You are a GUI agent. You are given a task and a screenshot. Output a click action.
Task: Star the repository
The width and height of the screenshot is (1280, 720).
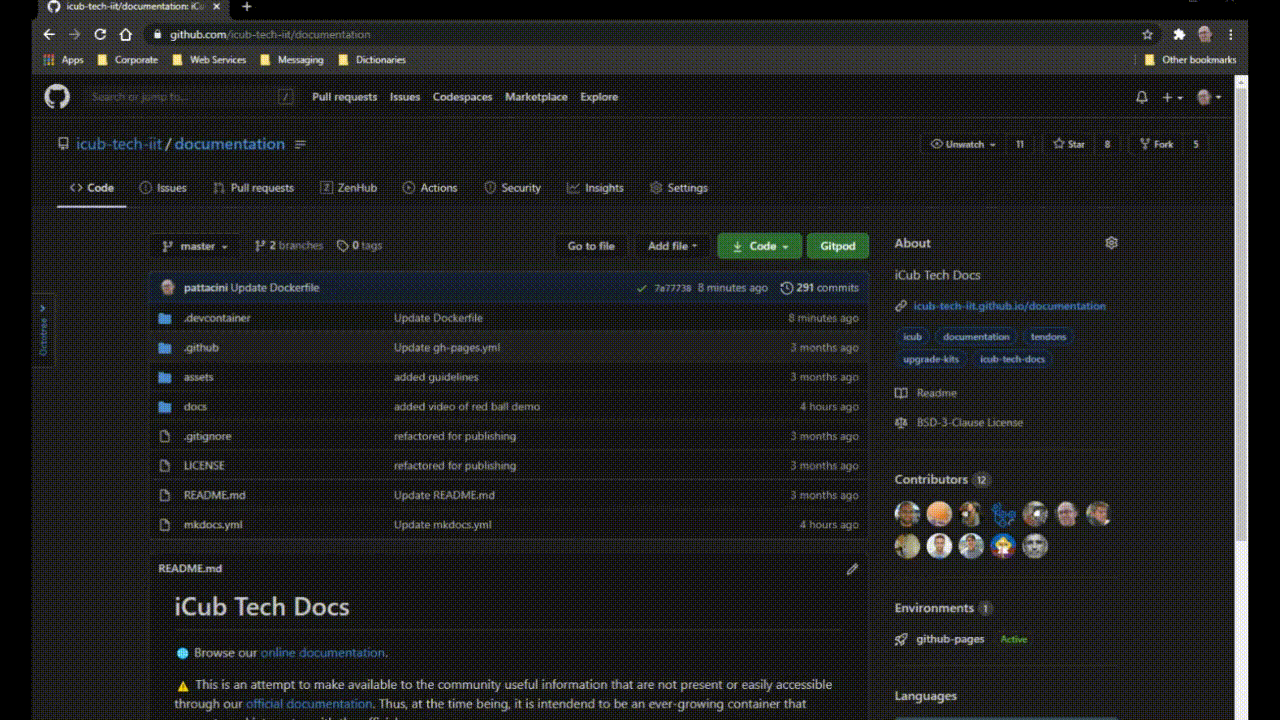(1069, 144)
